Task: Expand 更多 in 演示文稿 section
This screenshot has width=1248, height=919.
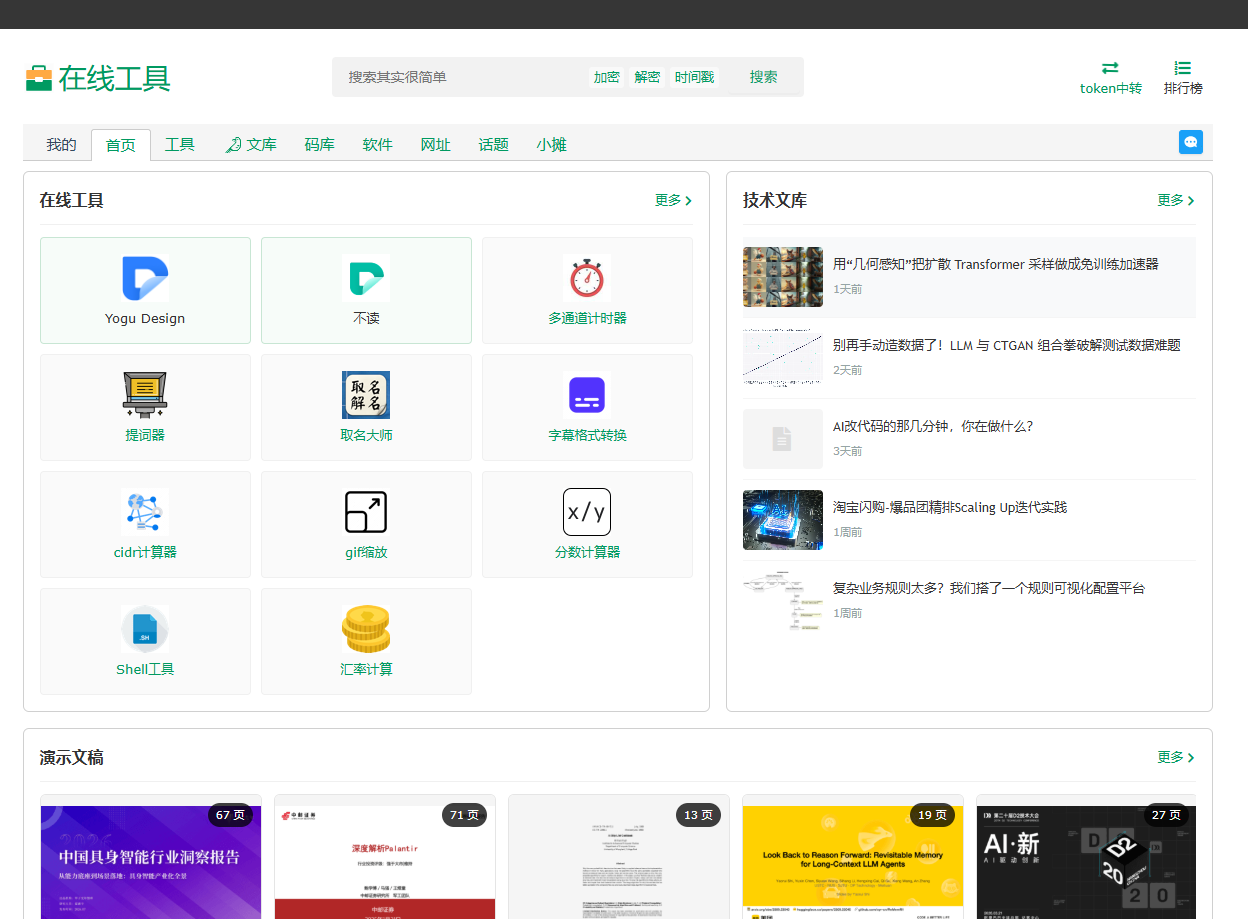Action: click(x=1176, y=757)
